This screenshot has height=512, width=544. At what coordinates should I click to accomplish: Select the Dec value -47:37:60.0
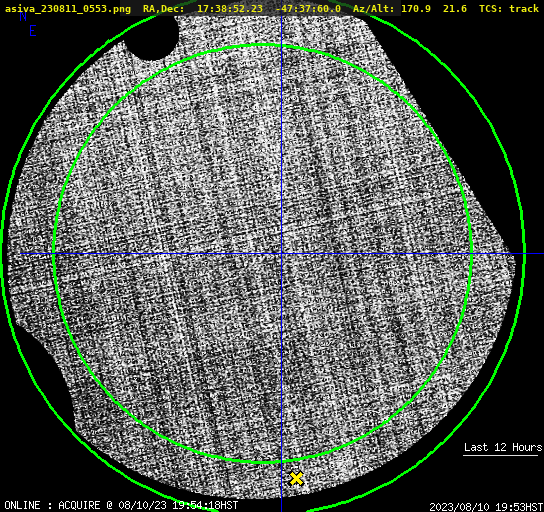(x=308, y=8)
